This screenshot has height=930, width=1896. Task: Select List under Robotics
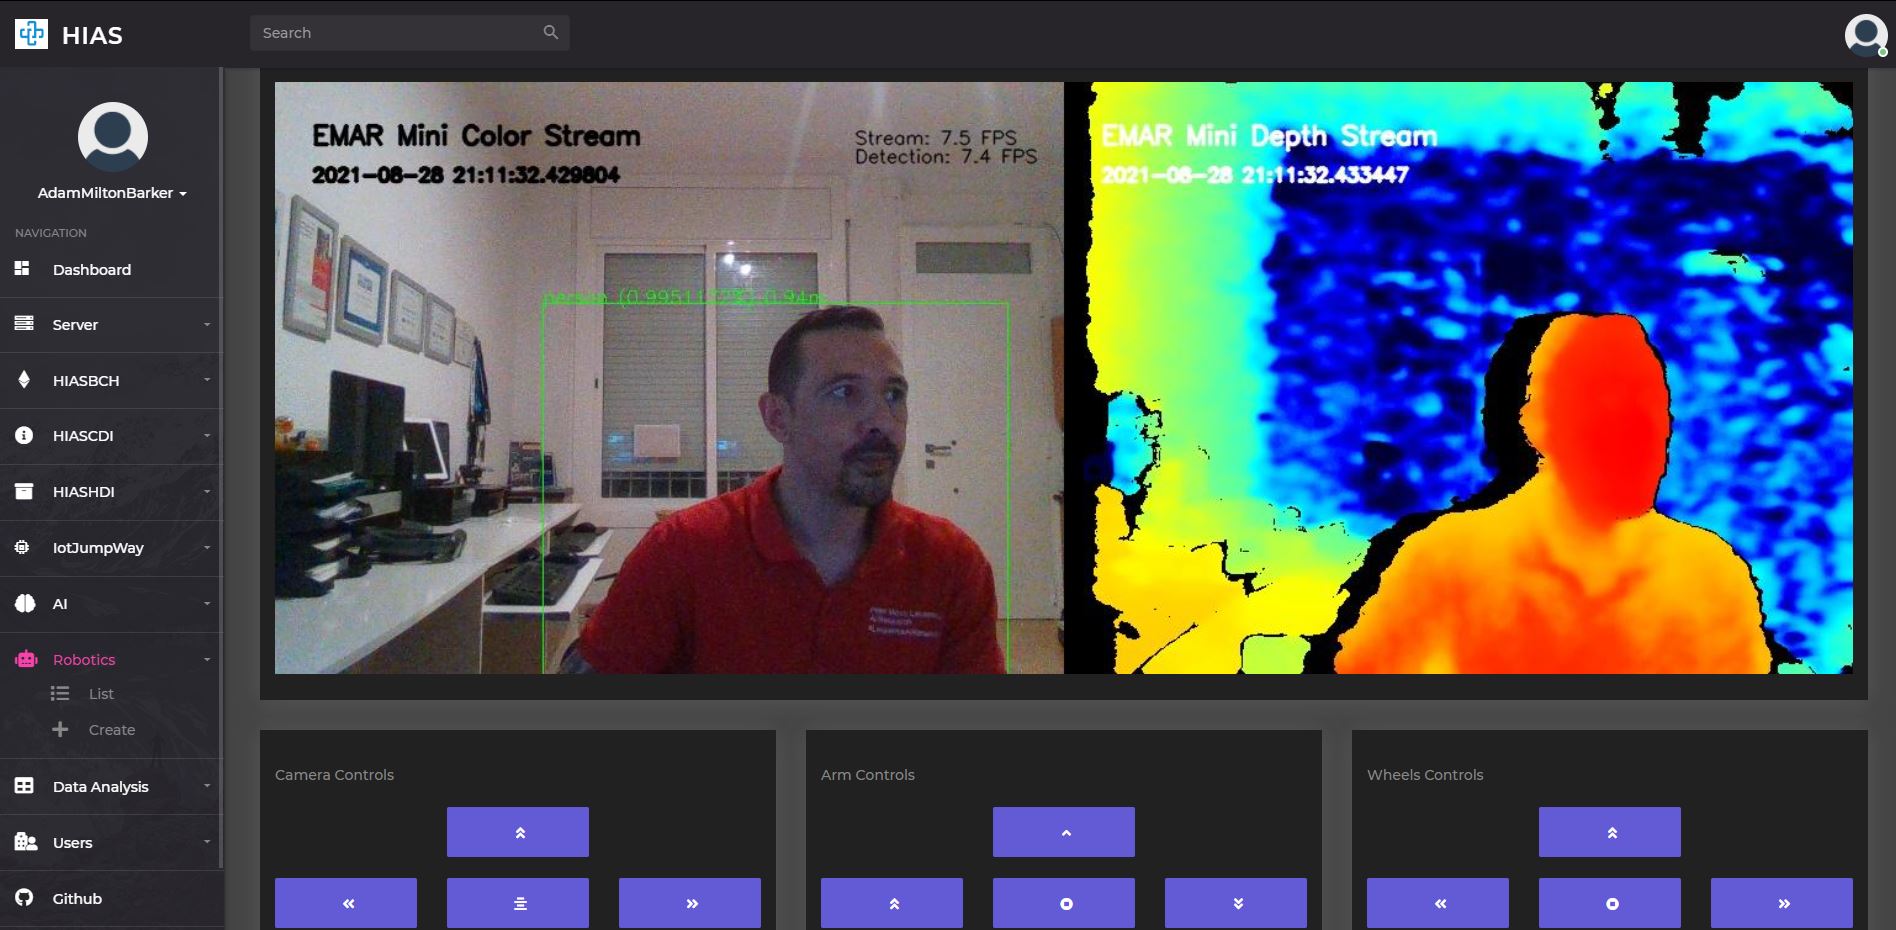coord(100,693)
